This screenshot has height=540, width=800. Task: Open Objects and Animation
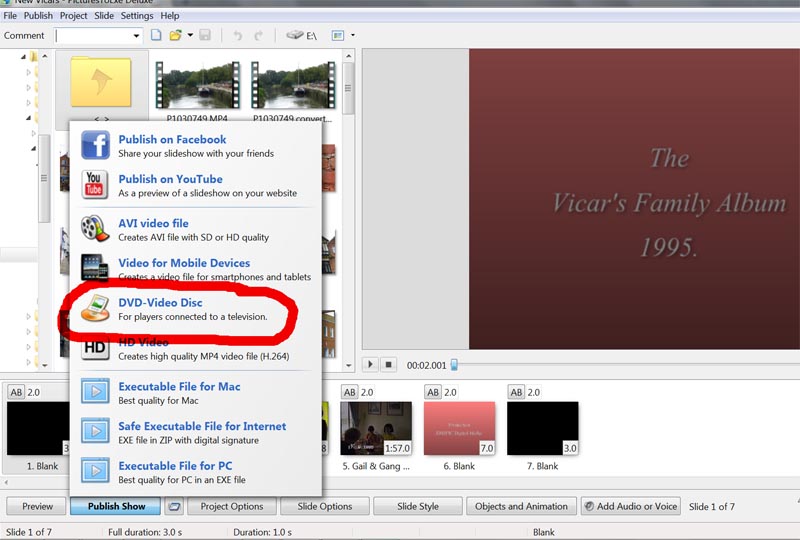521,506
